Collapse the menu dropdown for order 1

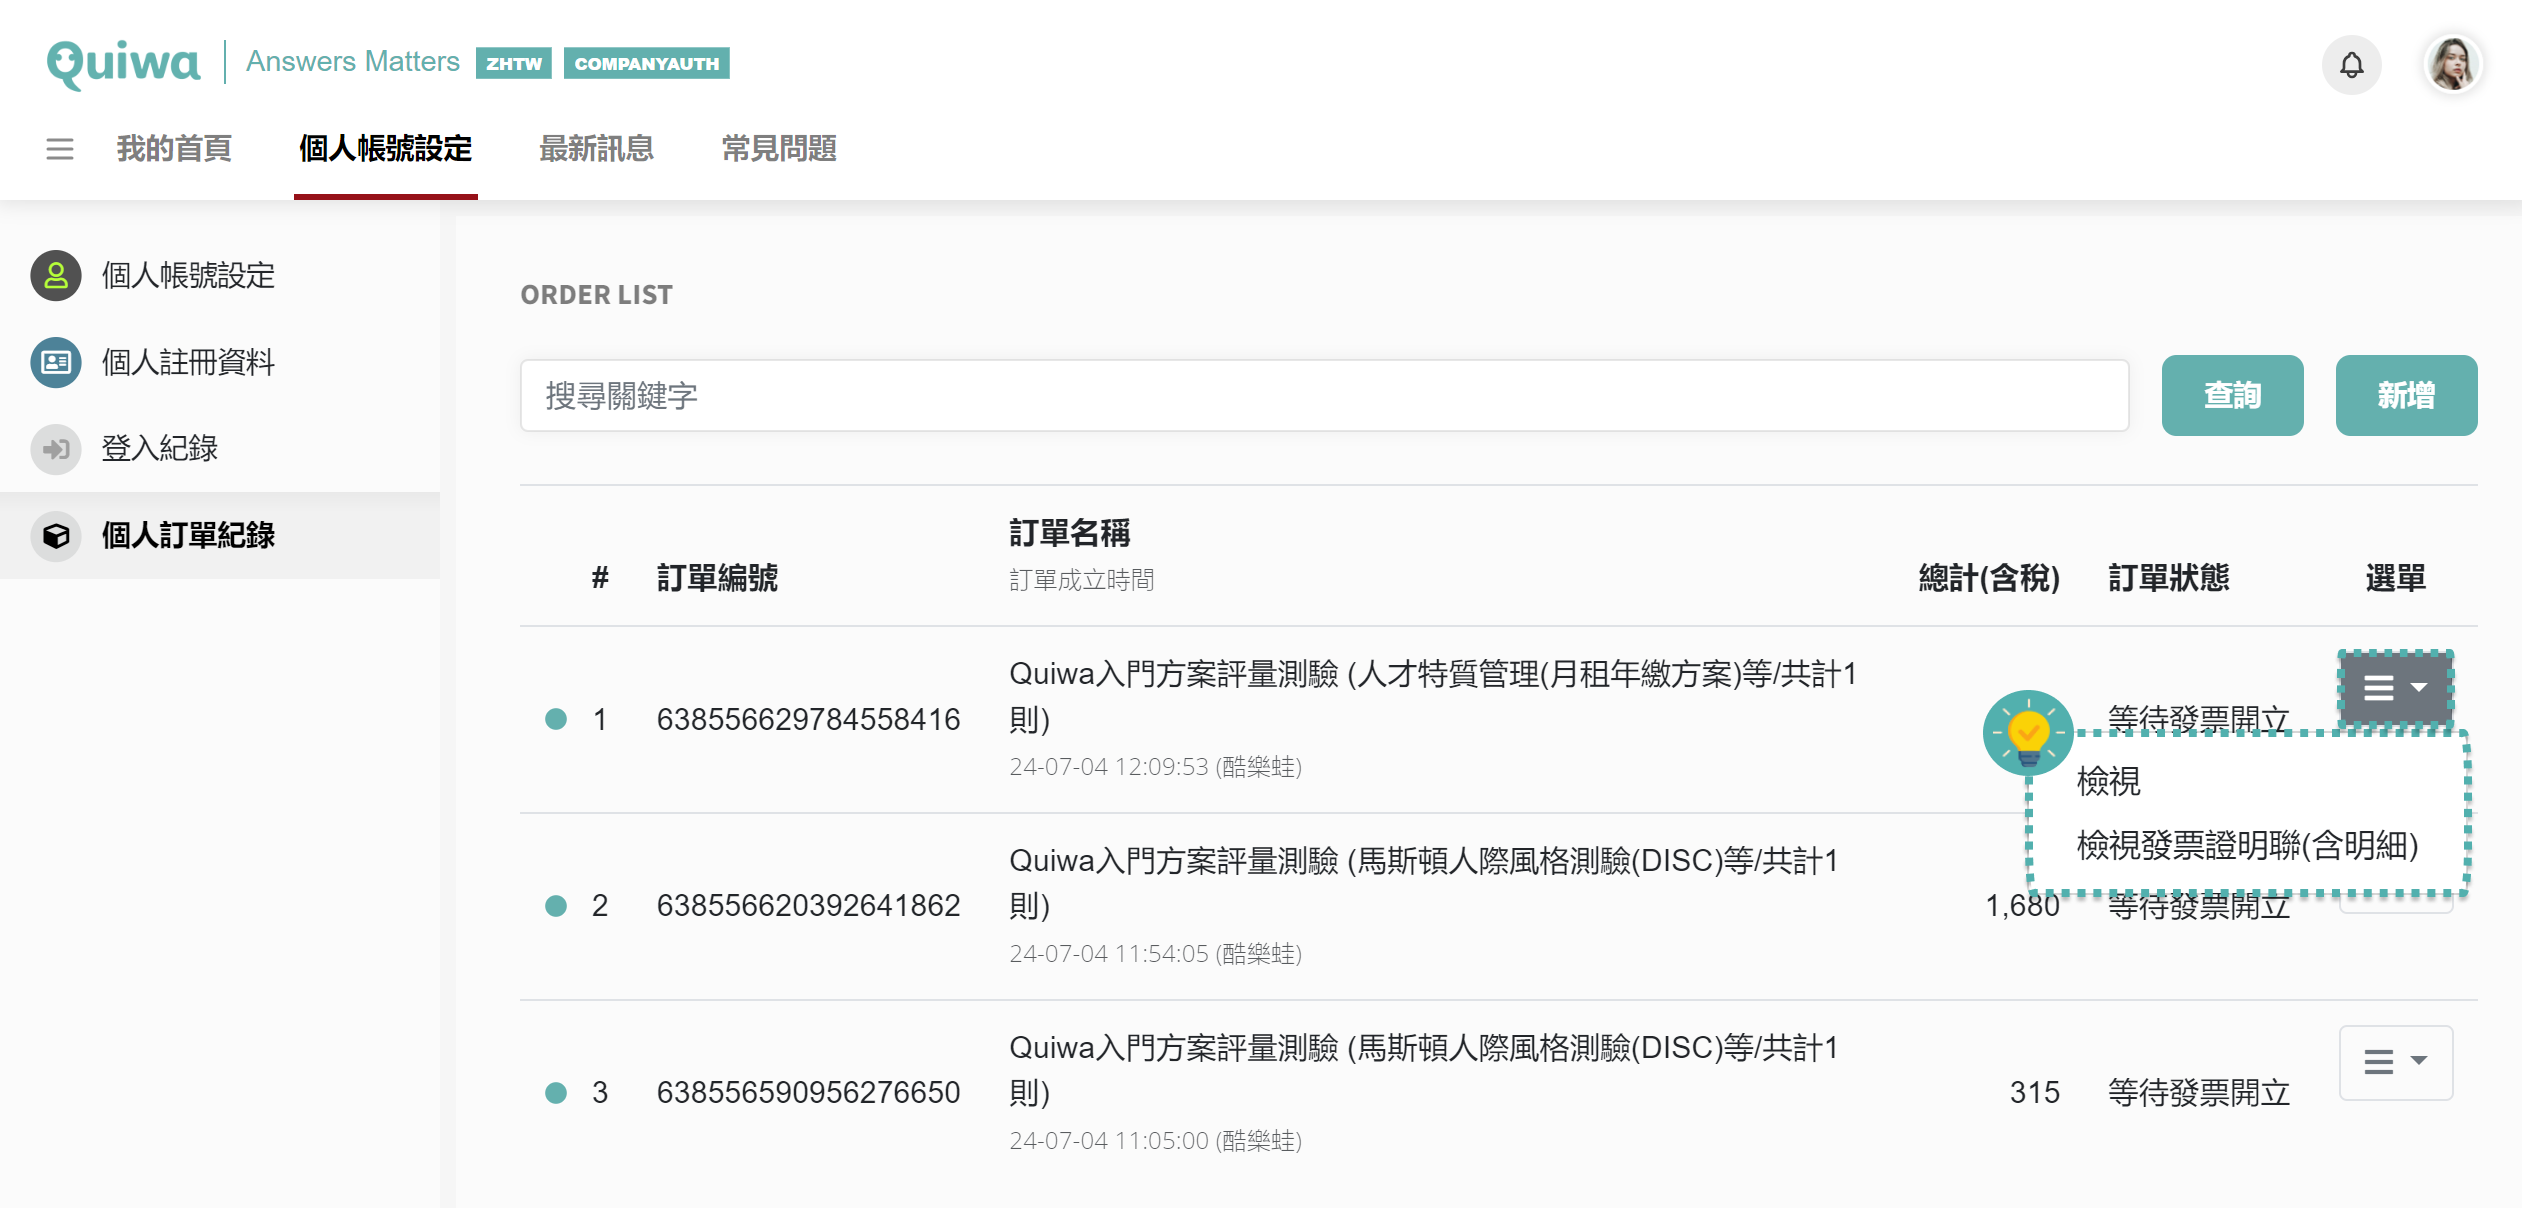coord(2395,688)
